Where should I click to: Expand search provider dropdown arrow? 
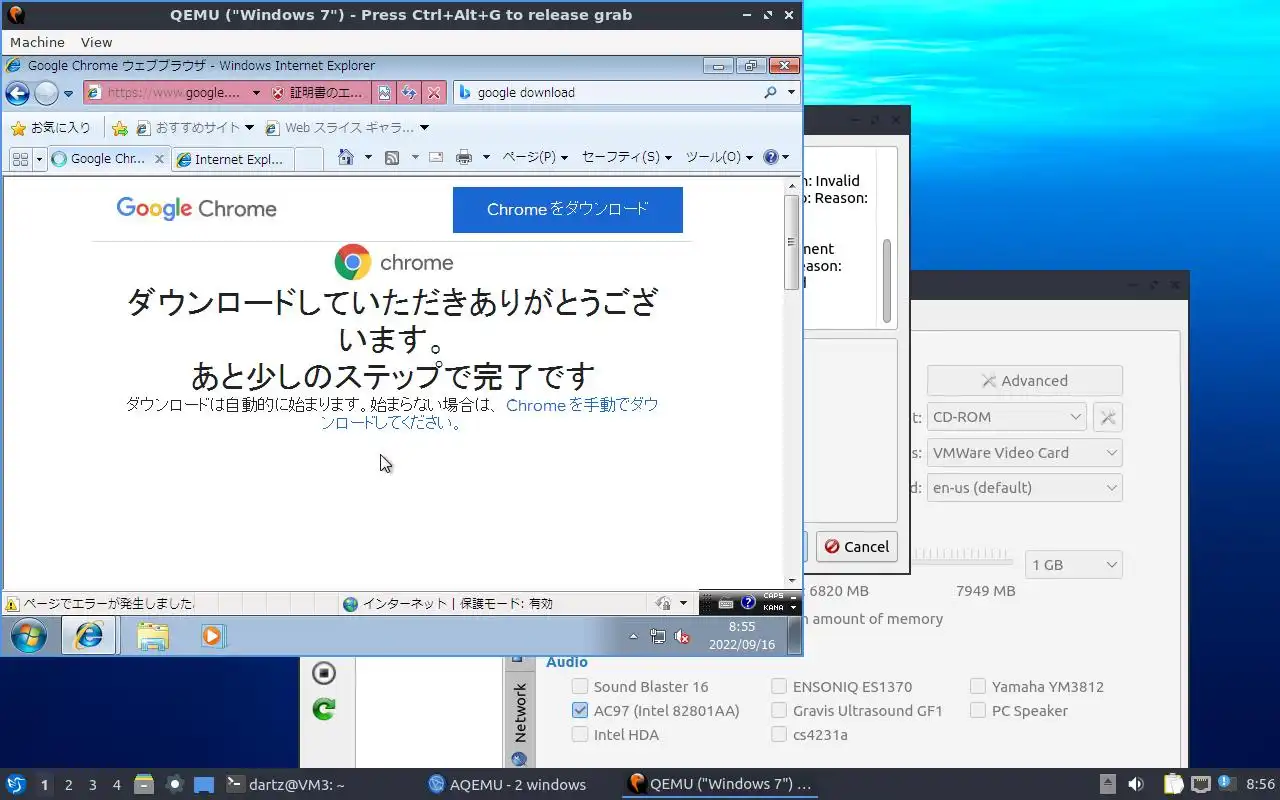[791, 92]
